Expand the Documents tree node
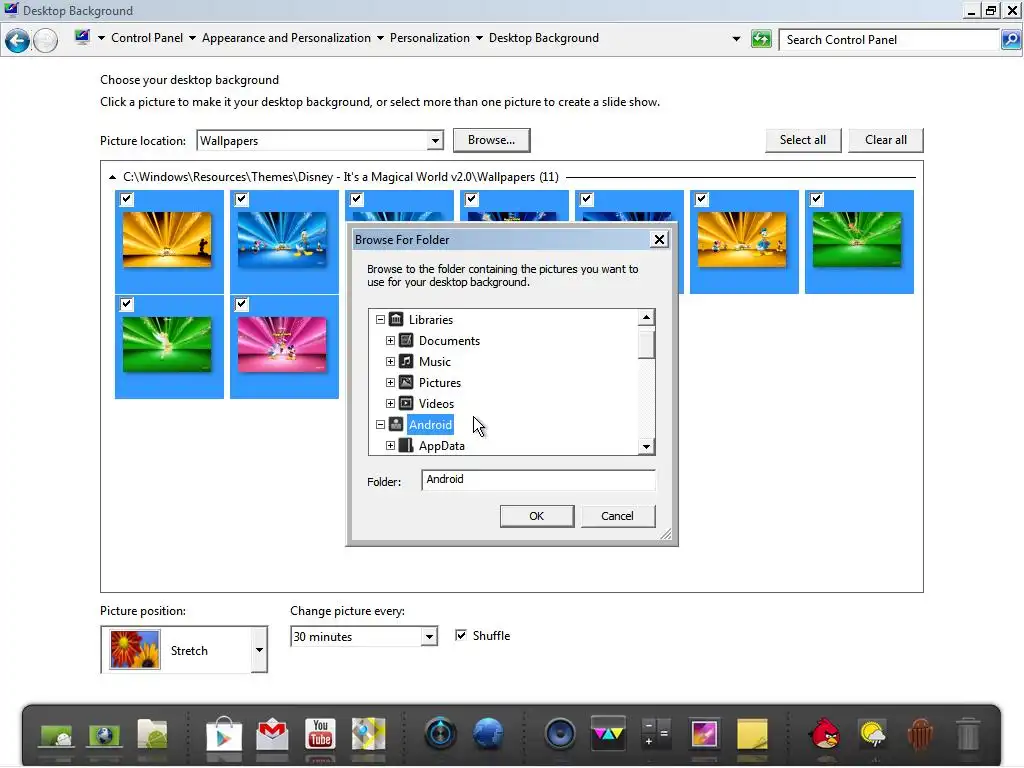Screen dimensions: 1024x768 tap(391, 341)
